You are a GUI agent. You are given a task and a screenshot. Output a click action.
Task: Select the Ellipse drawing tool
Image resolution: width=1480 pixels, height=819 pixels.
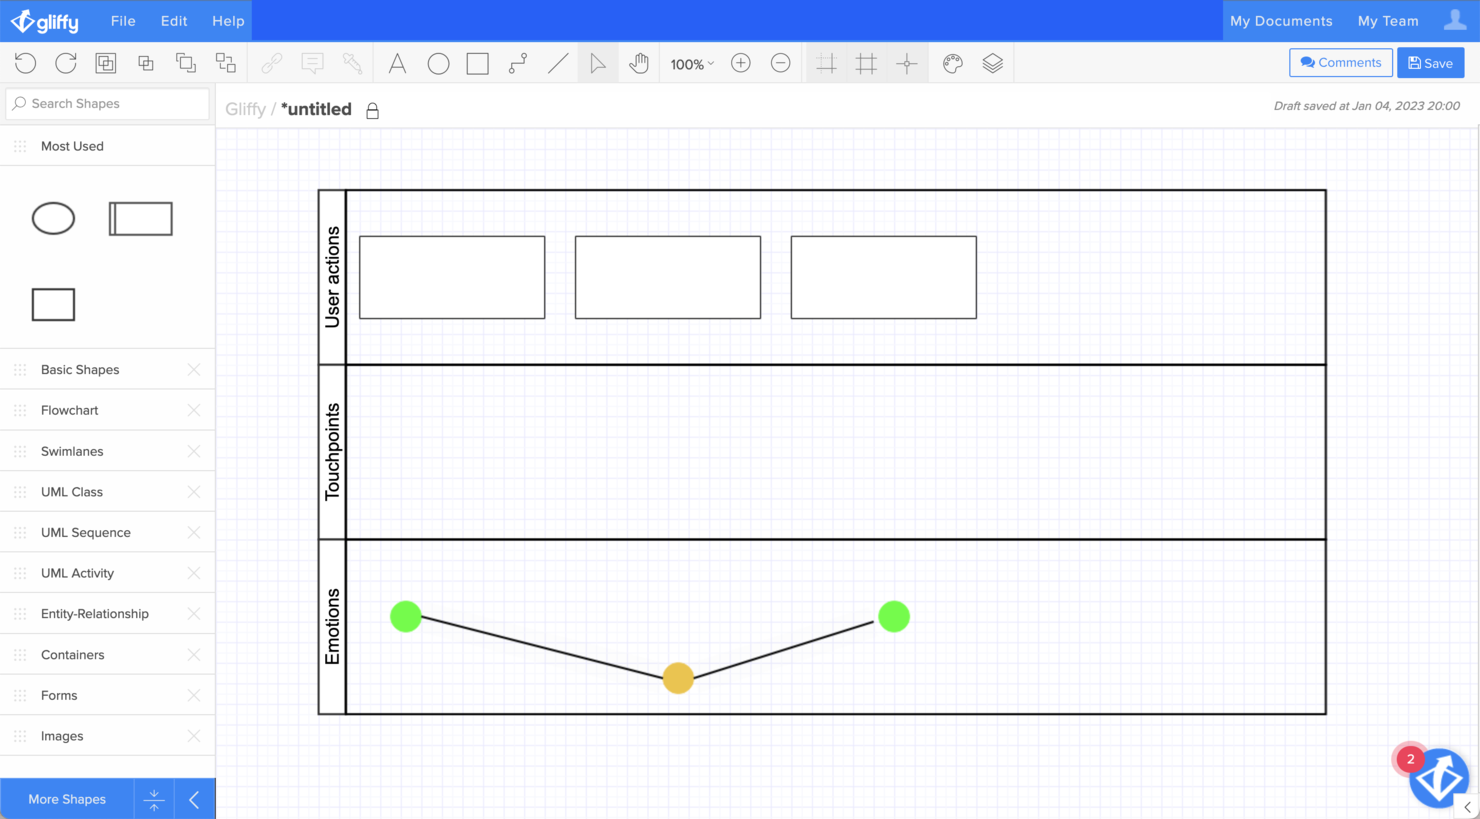(438, 63)
